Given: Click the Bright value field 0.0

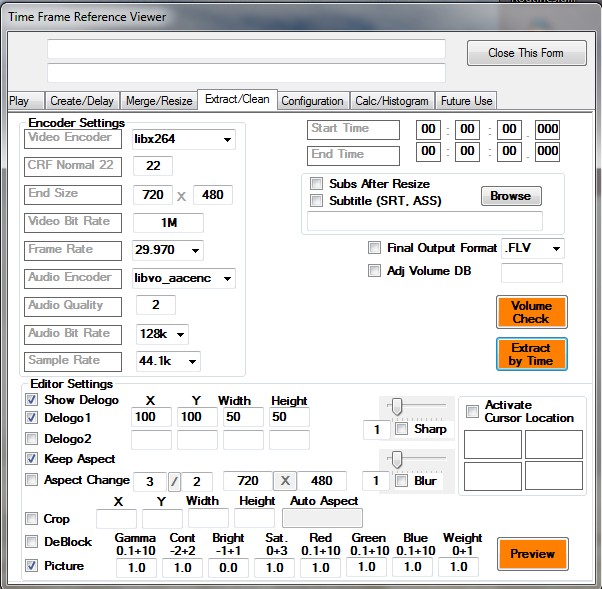Looking at the screenshot, I should (x=228, y=567).
